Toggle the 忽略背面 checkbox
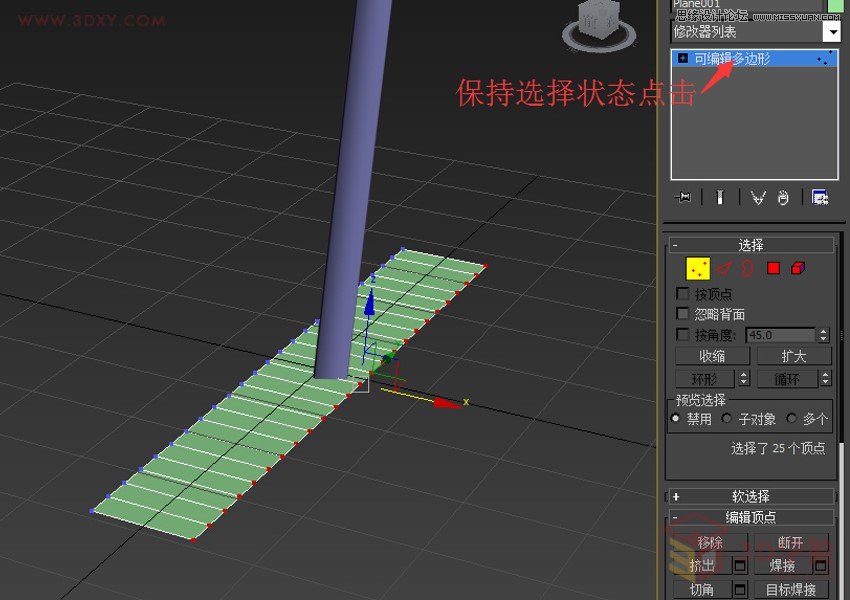 coord(682,313)
